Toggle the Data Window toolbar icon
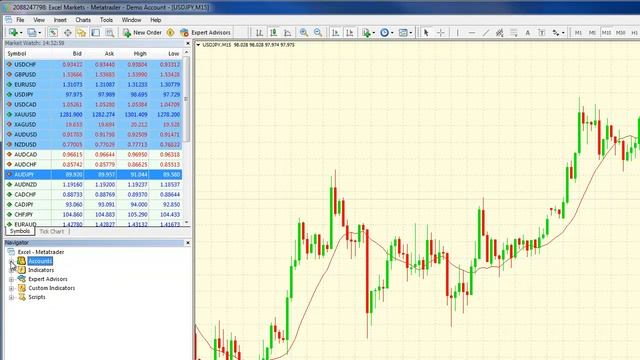640x360 pixels. pos(67,32)
